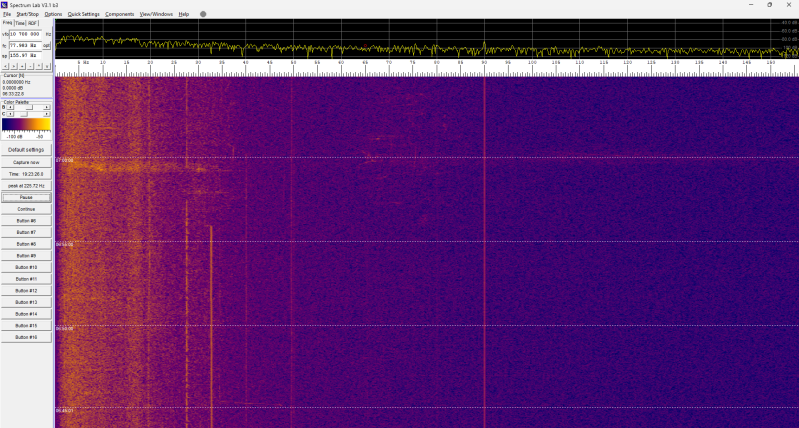Click the down v frequency button
Screen dimensions: 799x428
point(47,66)
